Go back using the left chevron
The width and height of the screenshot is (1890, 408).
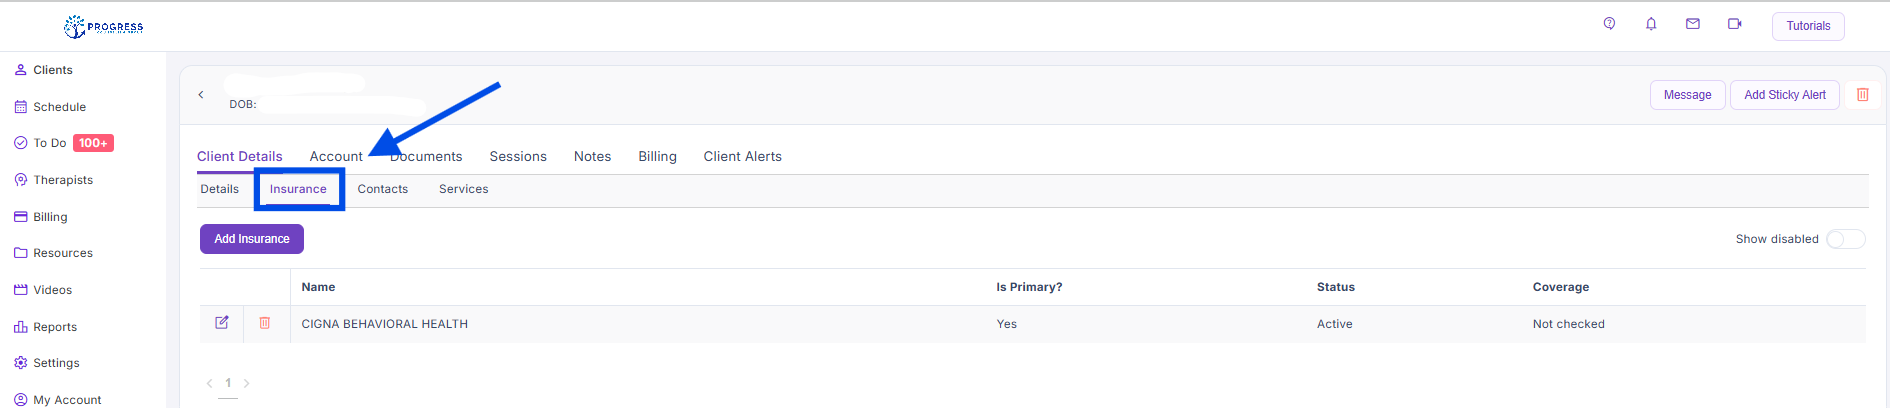pyautogui.click(x=201, y=95)
